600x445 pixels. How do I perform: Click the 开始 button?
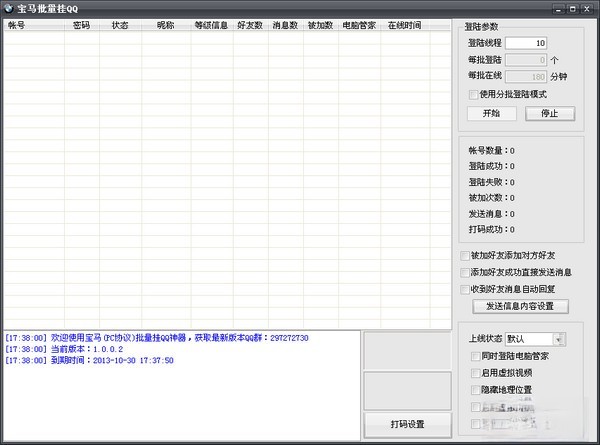(492, 114)
